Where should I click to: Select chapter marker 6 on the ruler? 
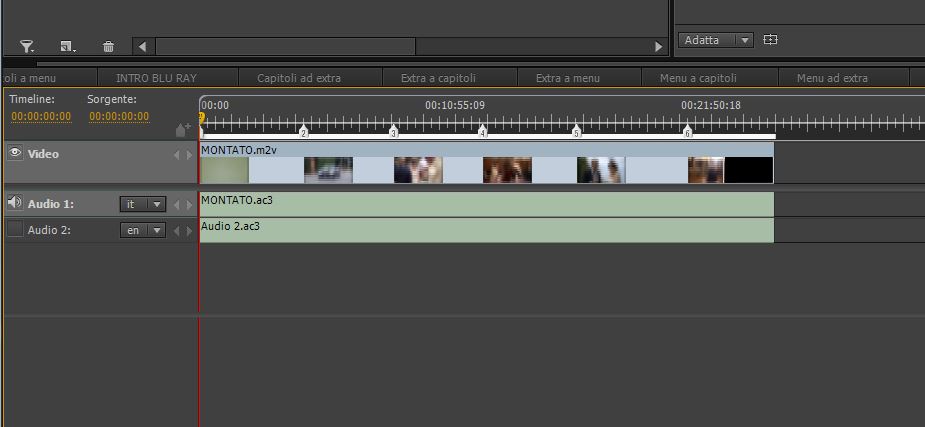coord(687,132)
